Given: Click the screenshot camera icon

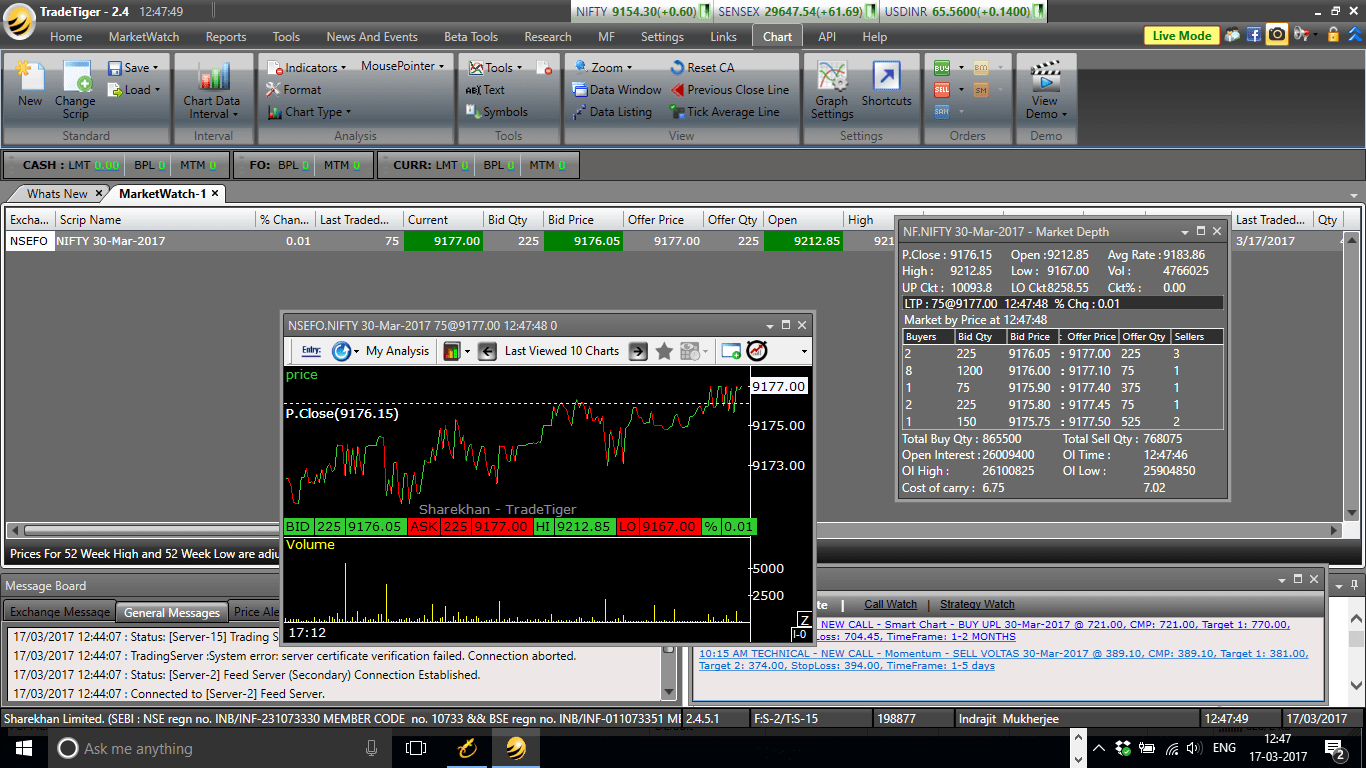Looking at the screenshot, I should click(x=1277, y=35).
